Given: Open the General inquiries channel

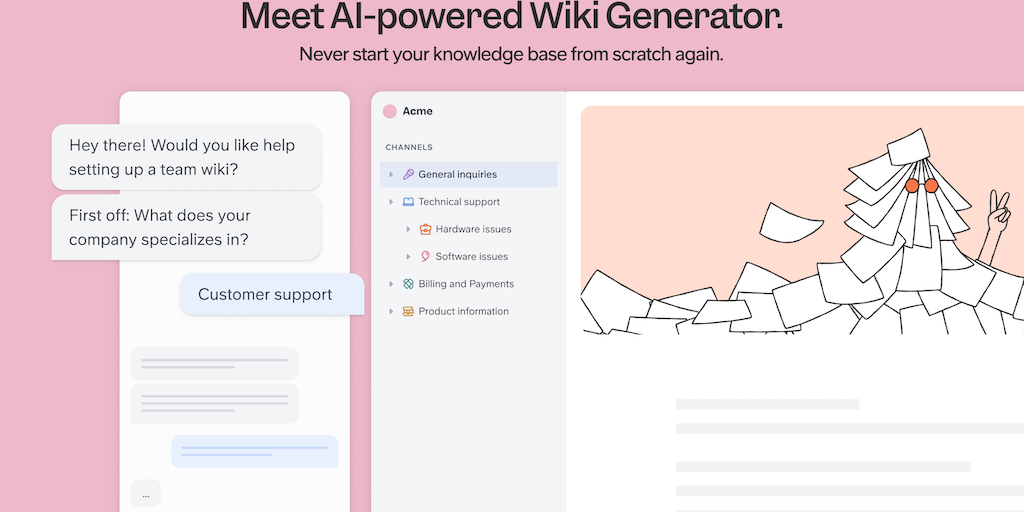Looking at the screenshot, I should coord(457,175).
